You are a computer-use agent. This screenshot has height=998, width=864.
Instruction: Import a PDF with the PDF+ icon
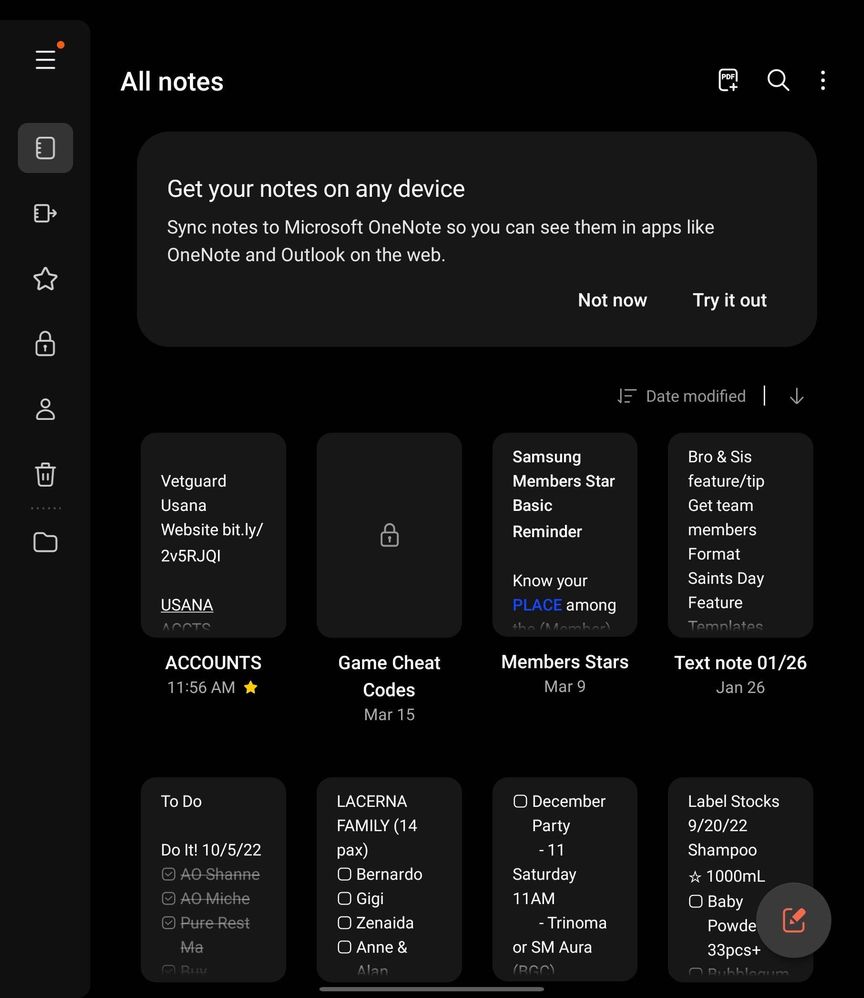[x=728, y=80]
